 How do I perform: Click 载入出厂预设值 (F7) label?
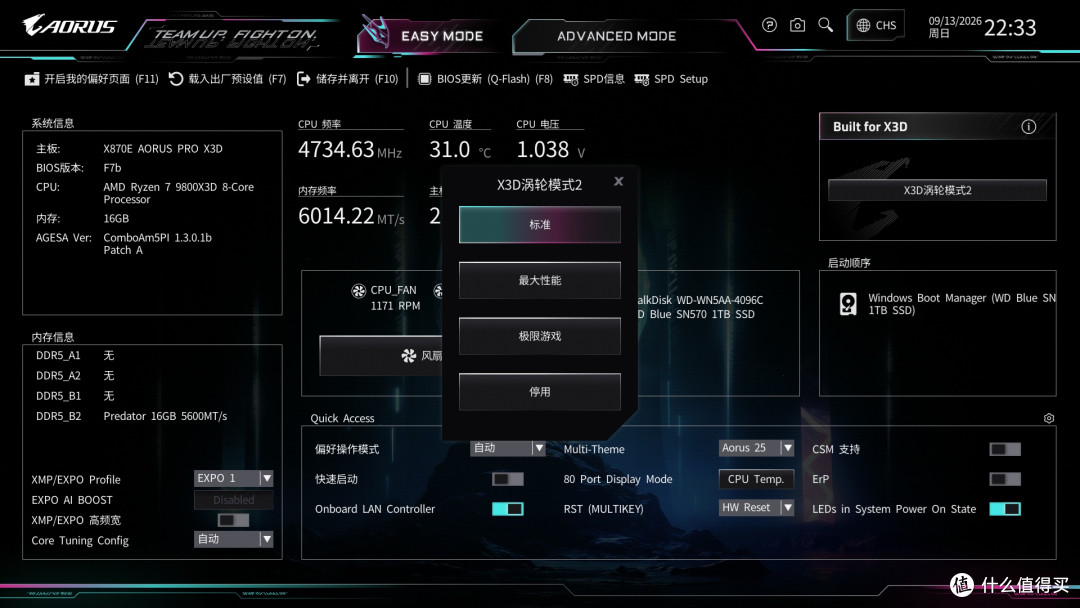237,79
